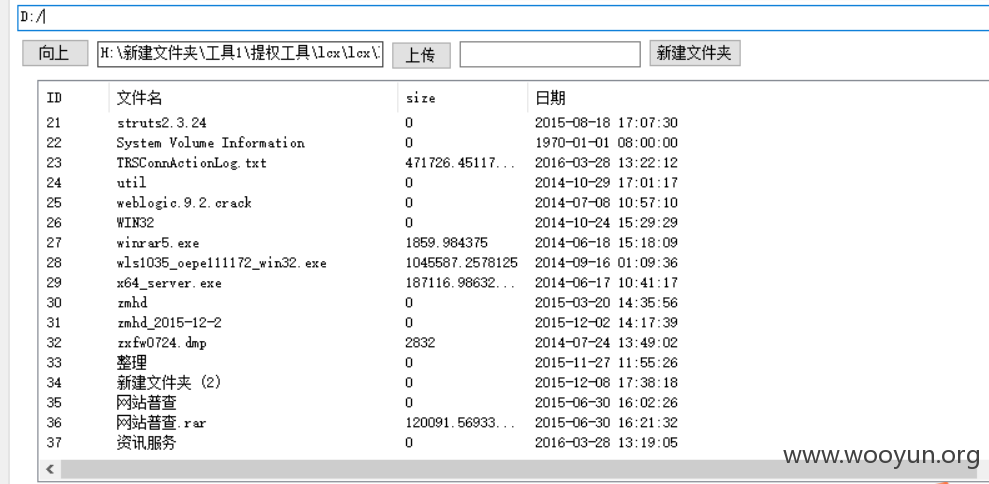
Task: Click the new folder name input field
Action: [550, 54]
